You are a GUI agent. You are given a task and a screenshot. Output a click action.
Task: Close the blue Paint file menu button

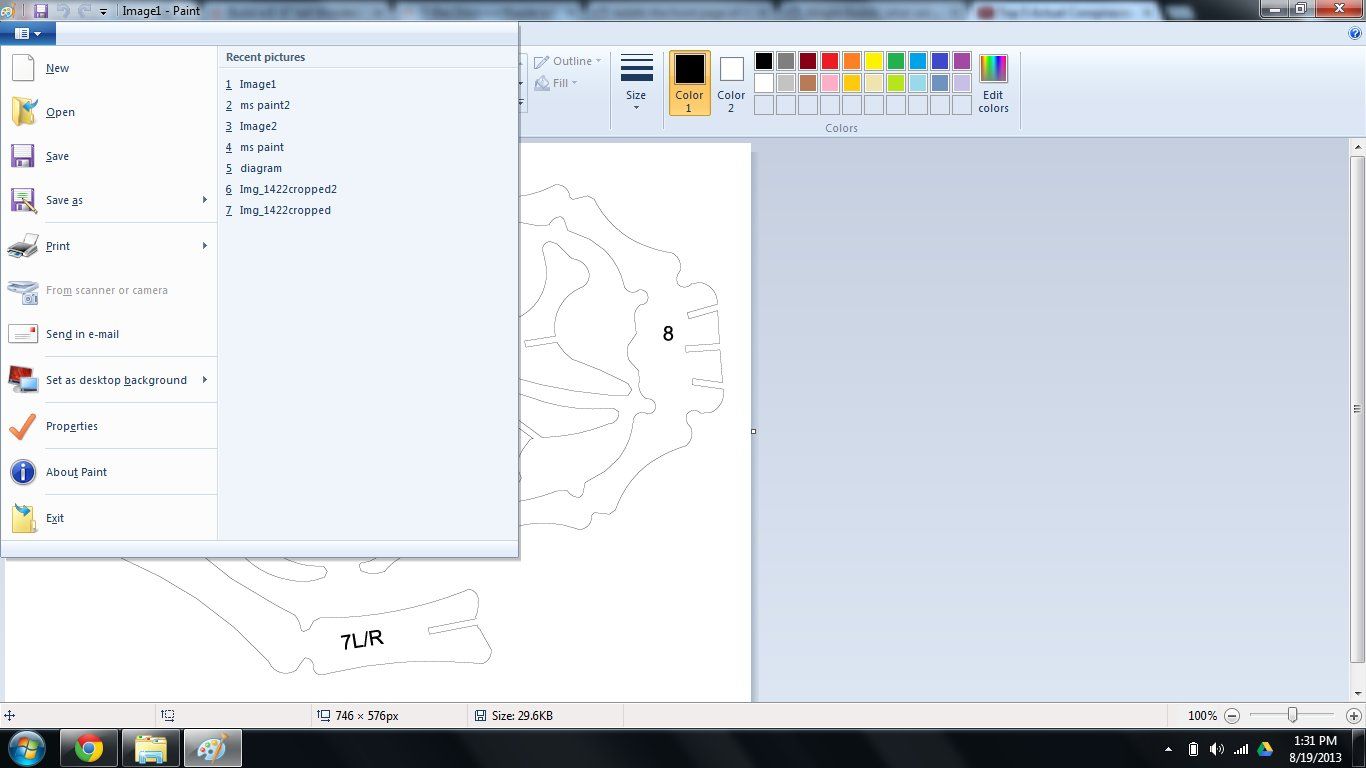[28, 33]
